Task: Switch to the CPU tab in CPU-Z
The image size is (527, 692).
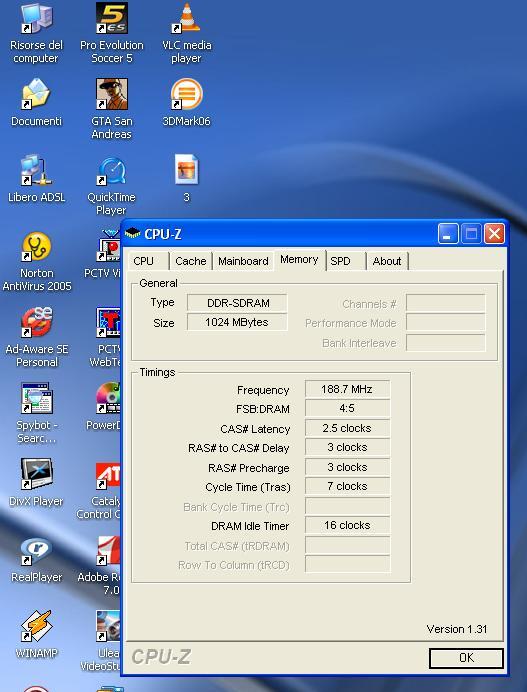Action: (148, 261)
